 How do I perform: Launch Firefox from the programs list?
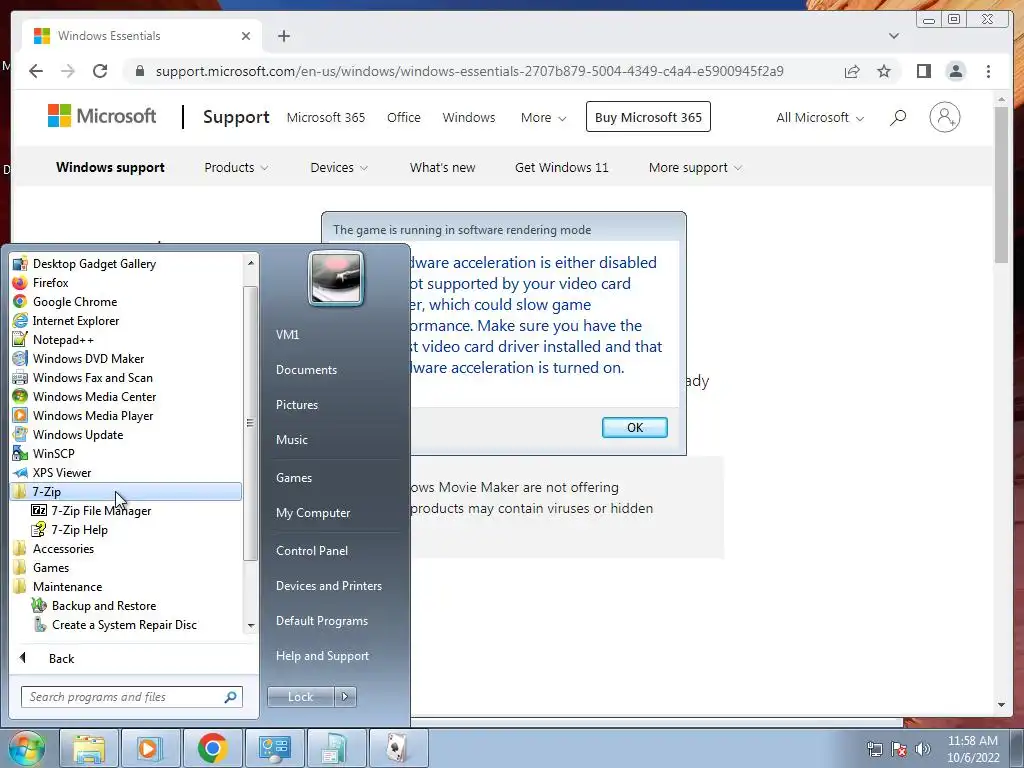[x=50, y=283]
